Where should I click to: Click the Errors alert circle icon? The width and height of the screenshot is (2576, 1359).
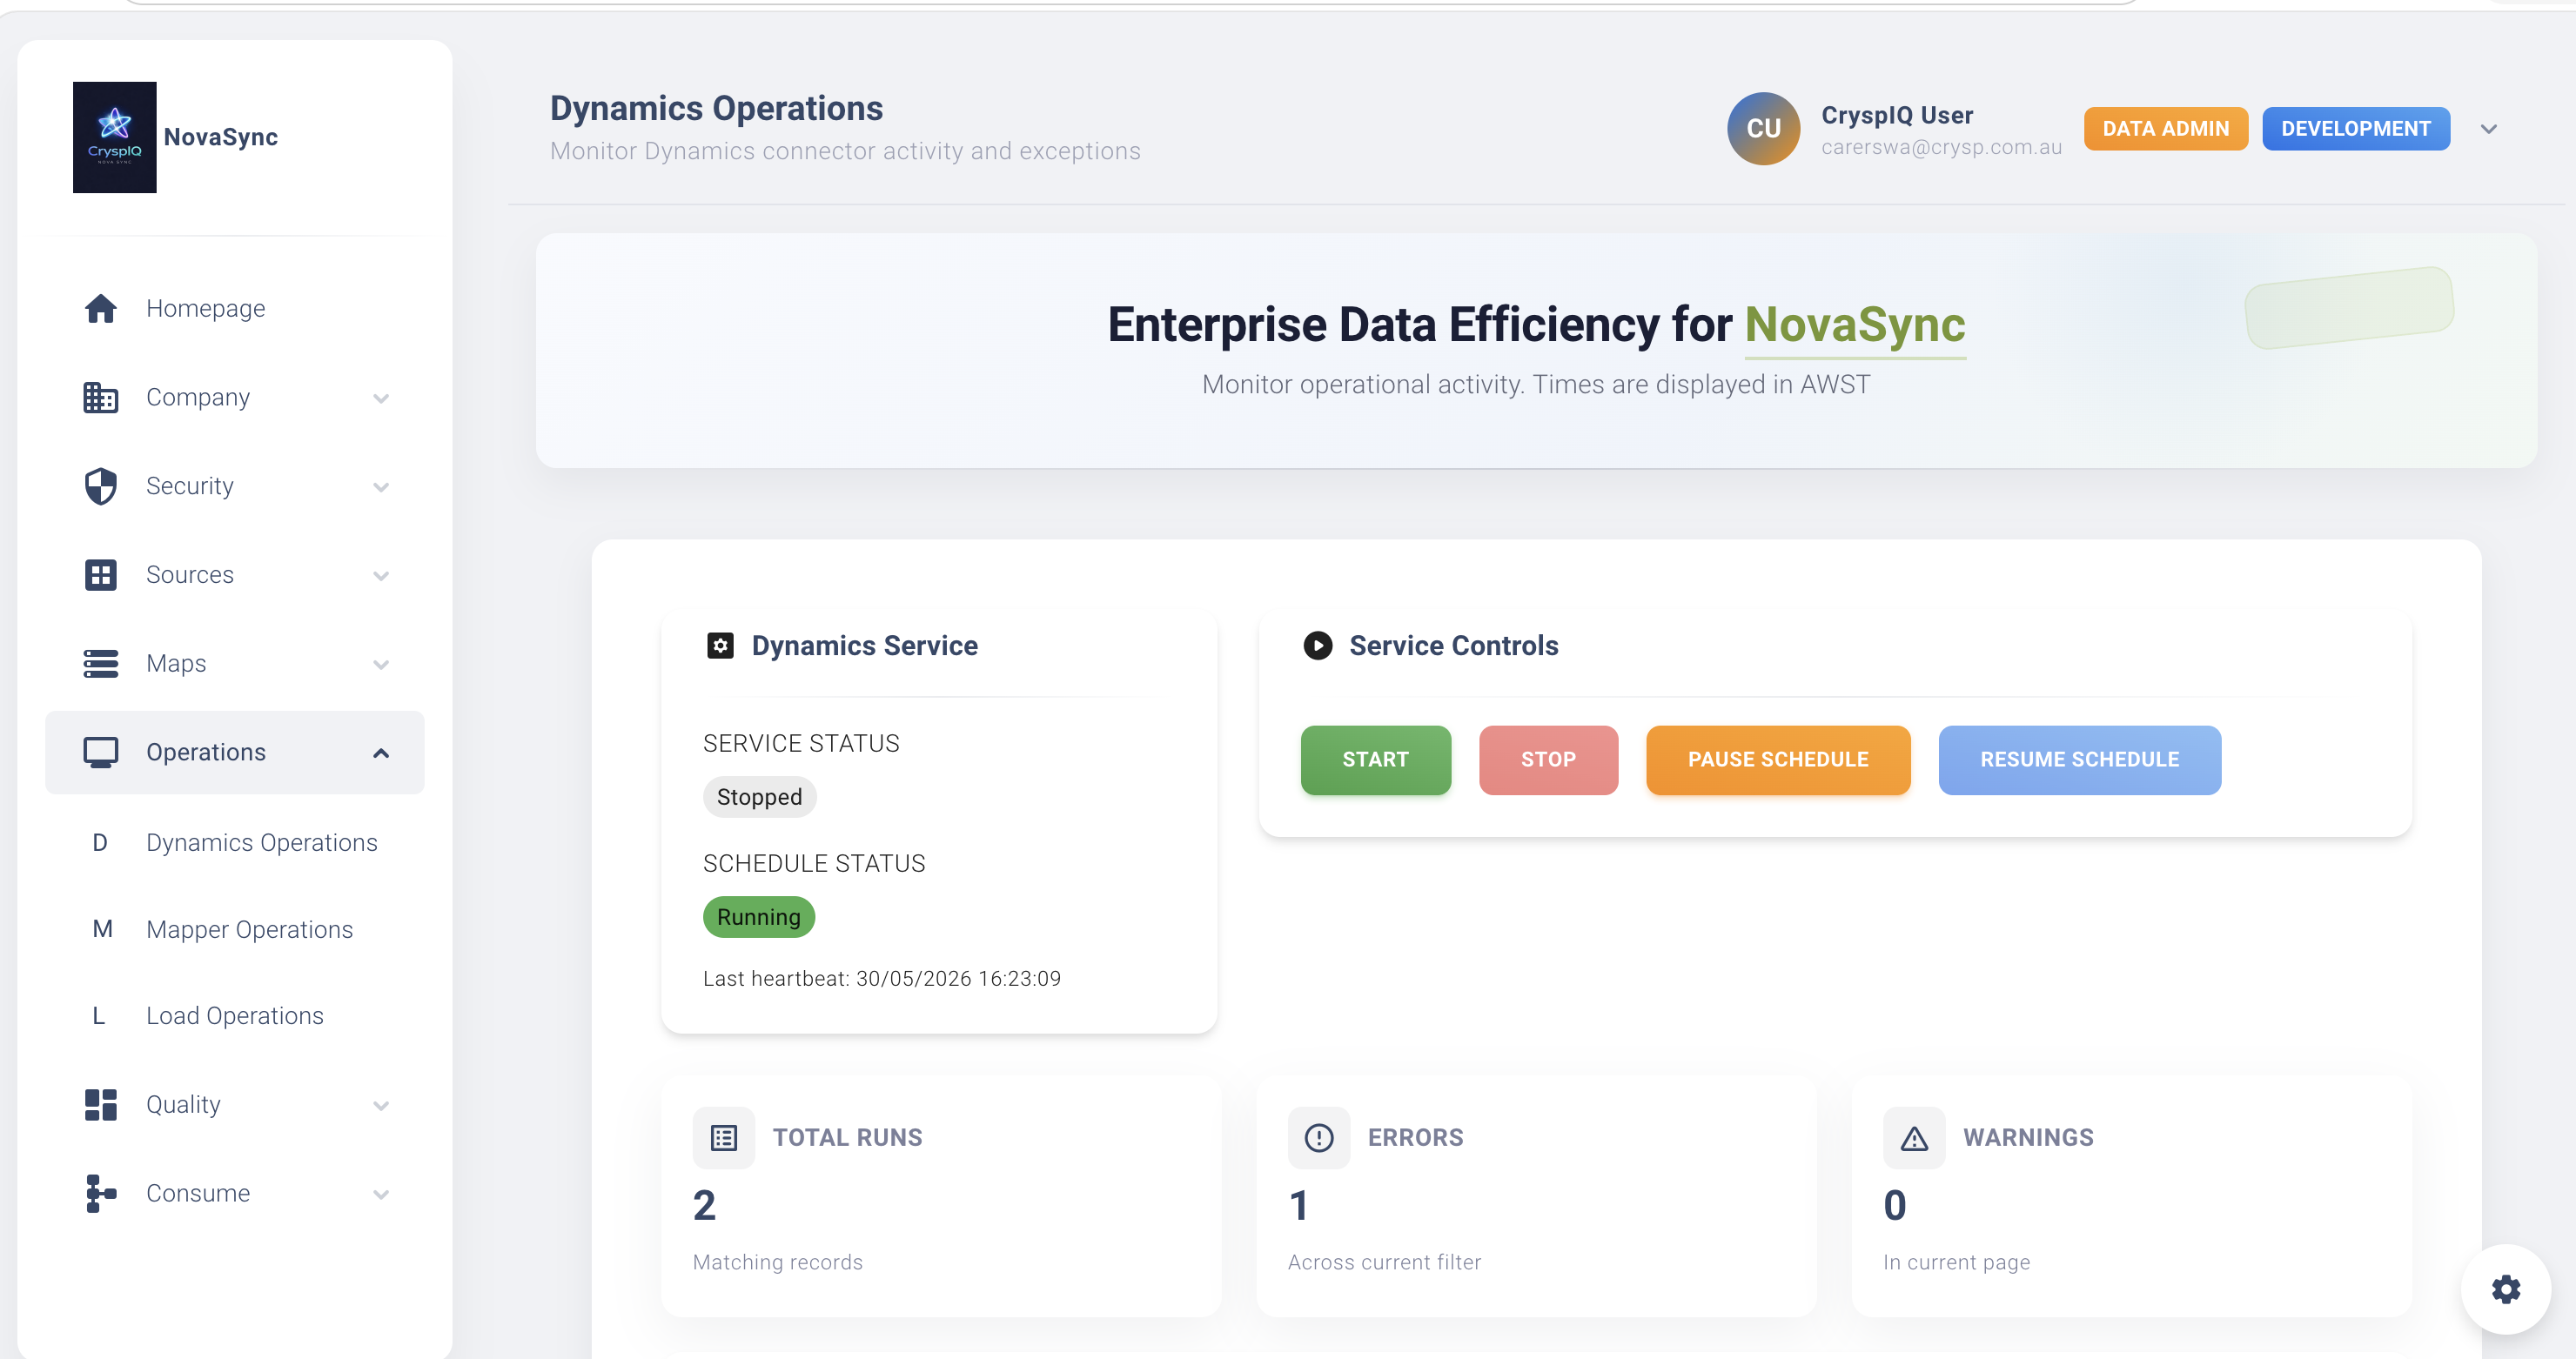[1319, 1138]
